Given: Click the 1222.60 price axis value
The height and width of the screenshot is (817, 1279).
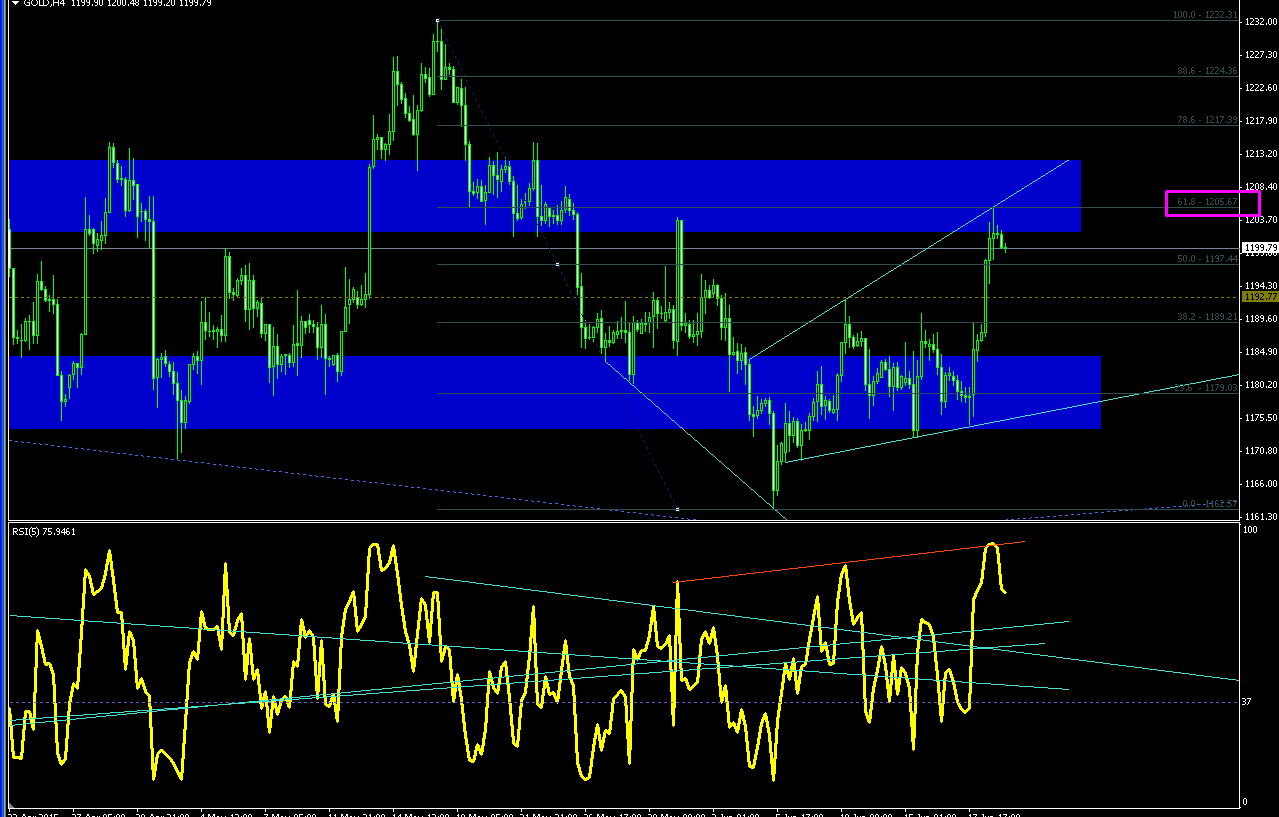Looking at the screenshot, I should tap(1260, 88).
